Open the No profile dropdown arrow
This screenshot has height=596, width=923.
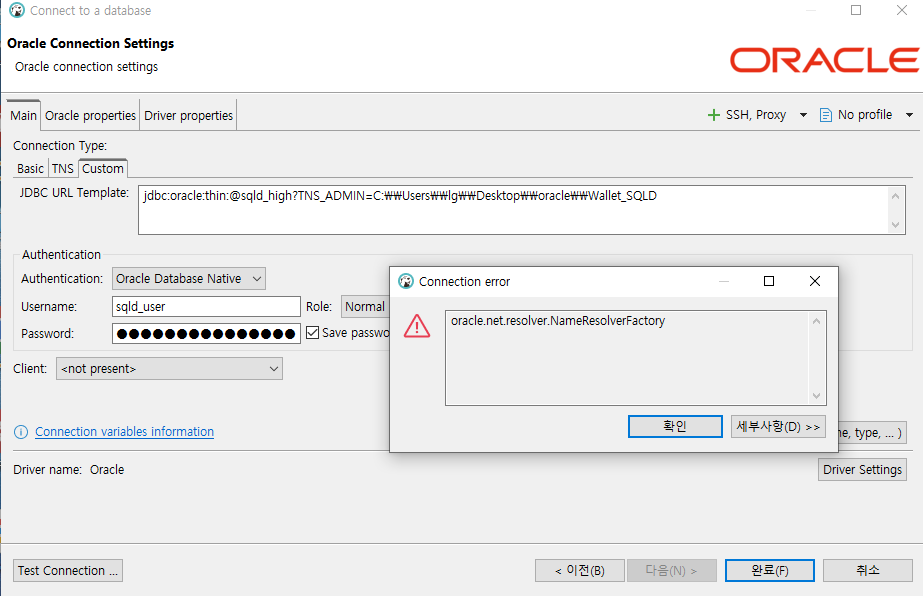tap(909, 115)
